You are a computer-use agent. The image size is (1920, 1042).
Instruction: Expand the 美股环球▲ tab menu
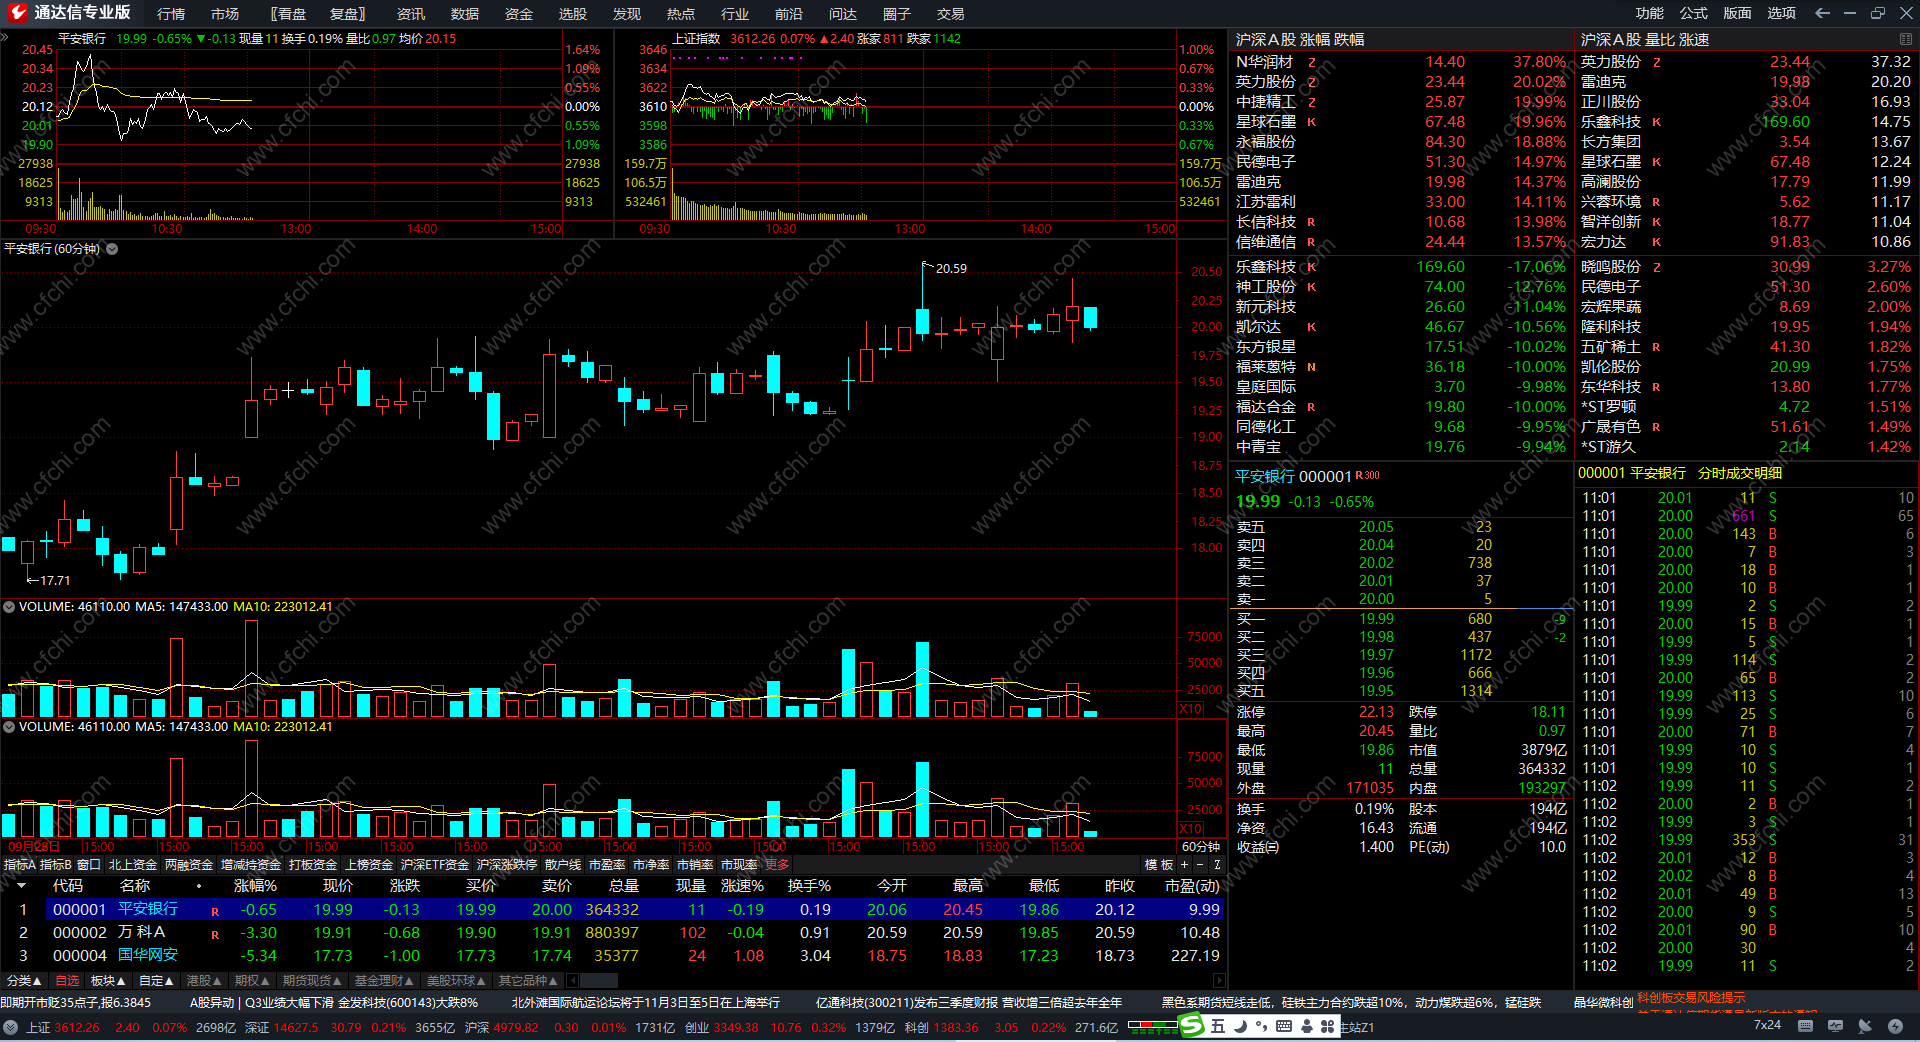coord(456,981)
